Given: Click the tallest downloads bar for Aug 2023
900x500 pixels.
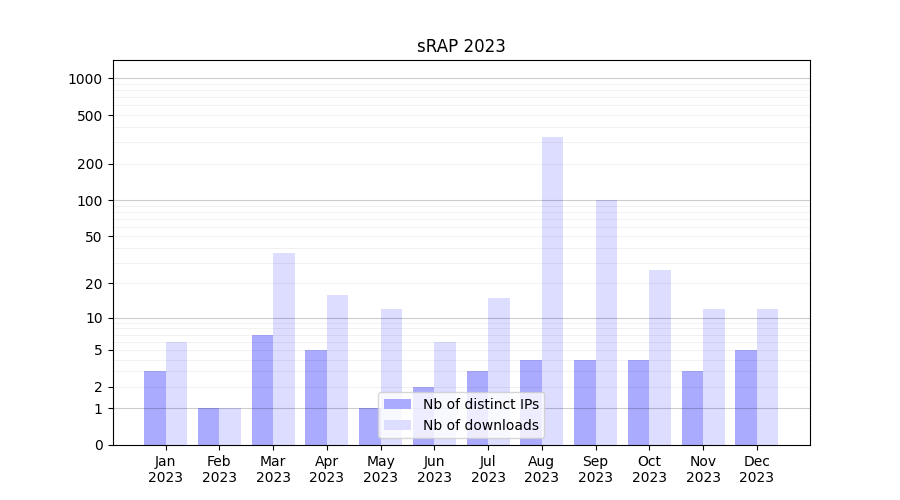Looking at the screenshot, I should coord(552,290).
